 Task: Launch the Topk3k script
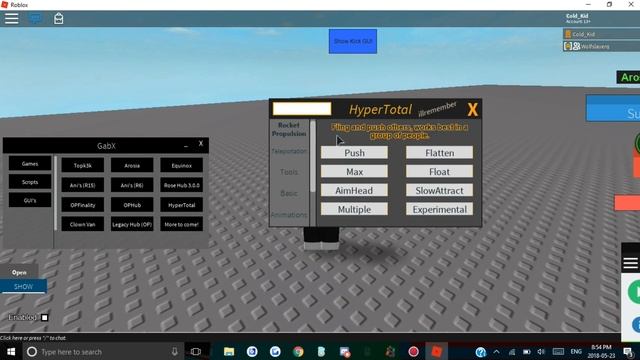pos(82,165)
